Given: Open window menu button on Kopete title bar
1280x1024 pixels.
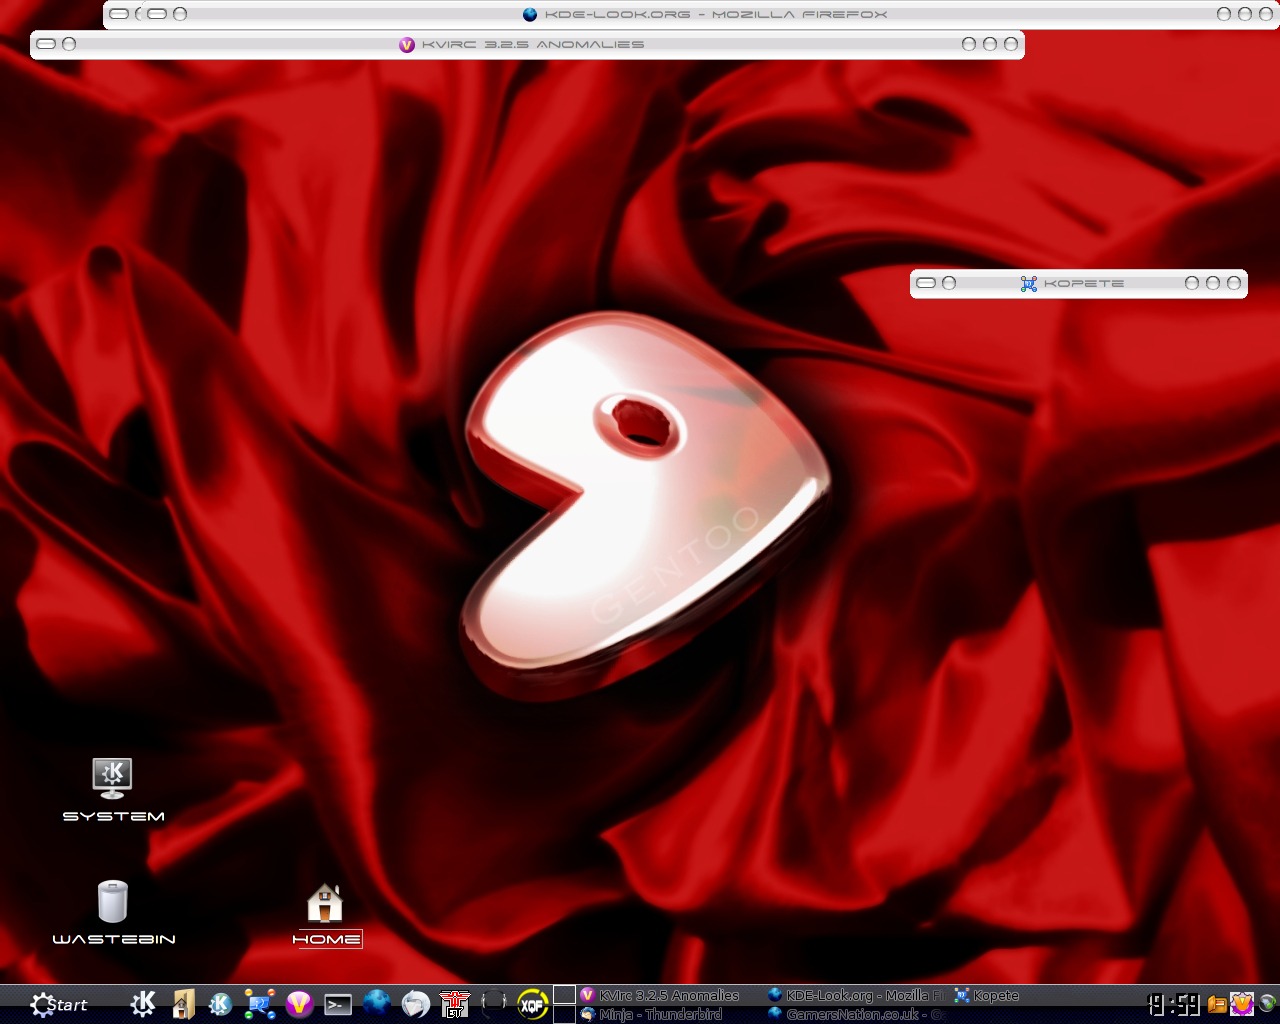Looking at the screenshot, I should [926, 283].
